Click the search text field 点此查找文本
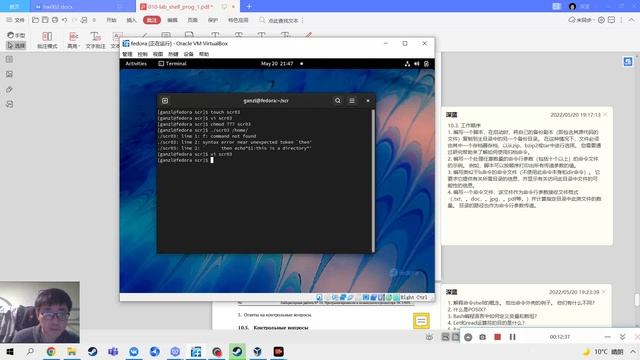The width and height of the screenshot is (640, 360). click(x=283, y=20)
